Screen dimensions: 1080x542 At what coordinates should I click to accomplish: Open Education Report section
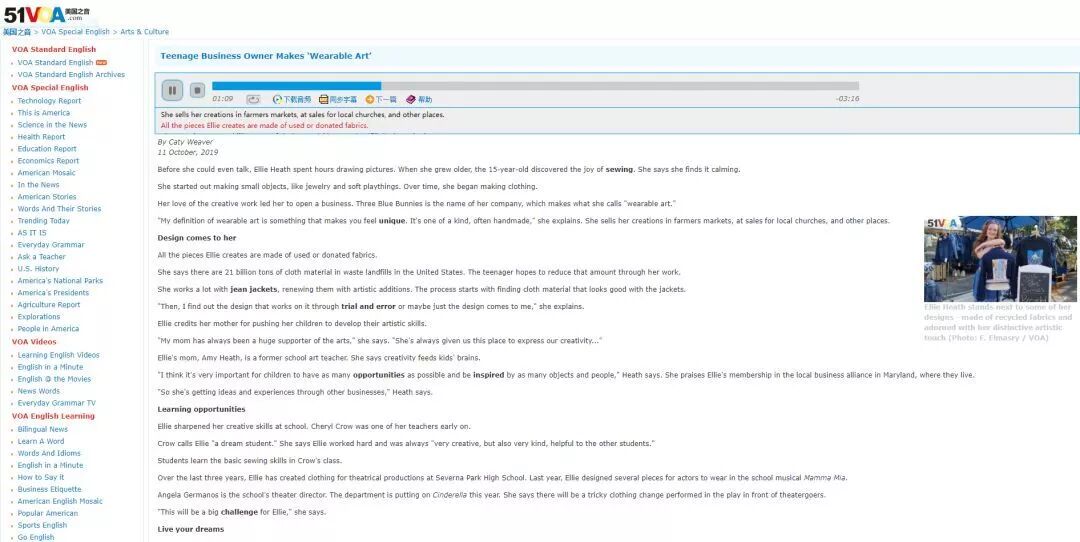47,149
